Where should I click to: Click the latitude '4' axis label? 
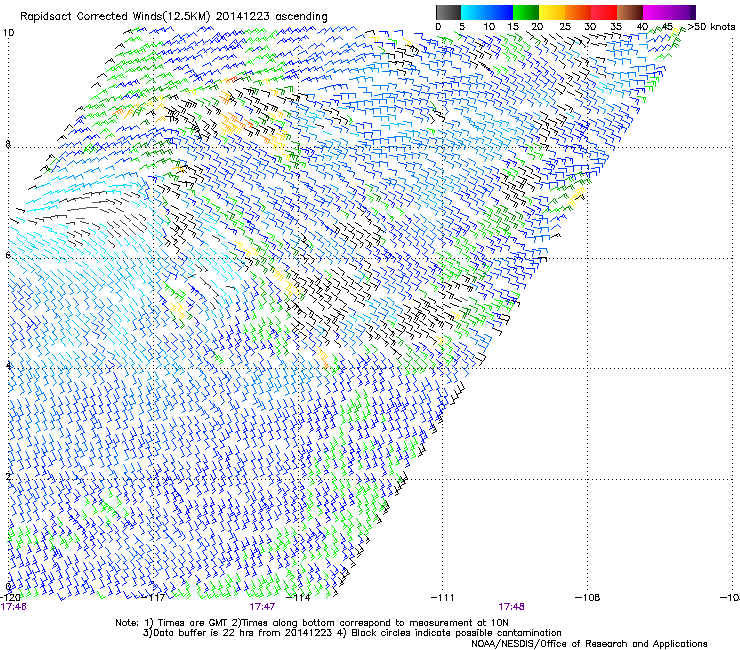(x=8, y=365)
